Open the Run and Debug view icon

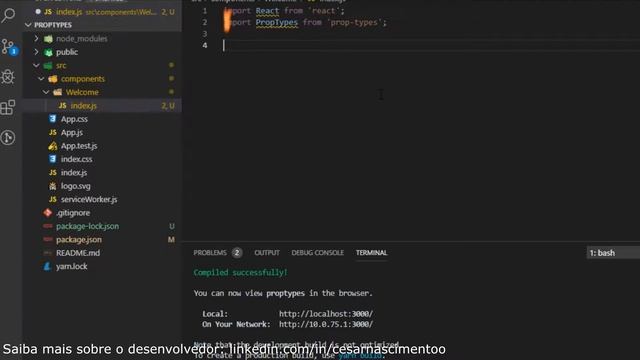[8, 77]
